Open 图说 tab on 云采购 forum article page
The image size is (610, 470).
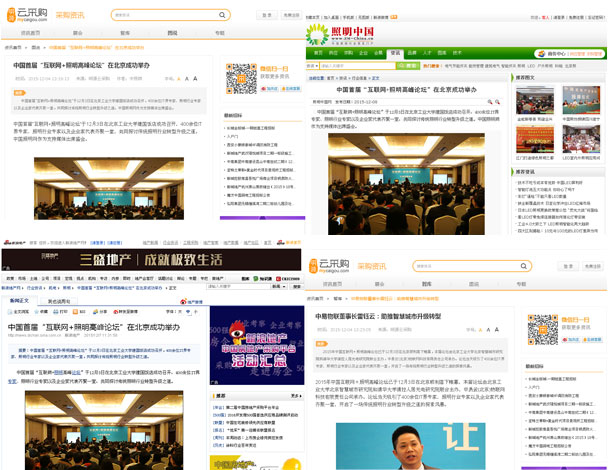[172, 33]
